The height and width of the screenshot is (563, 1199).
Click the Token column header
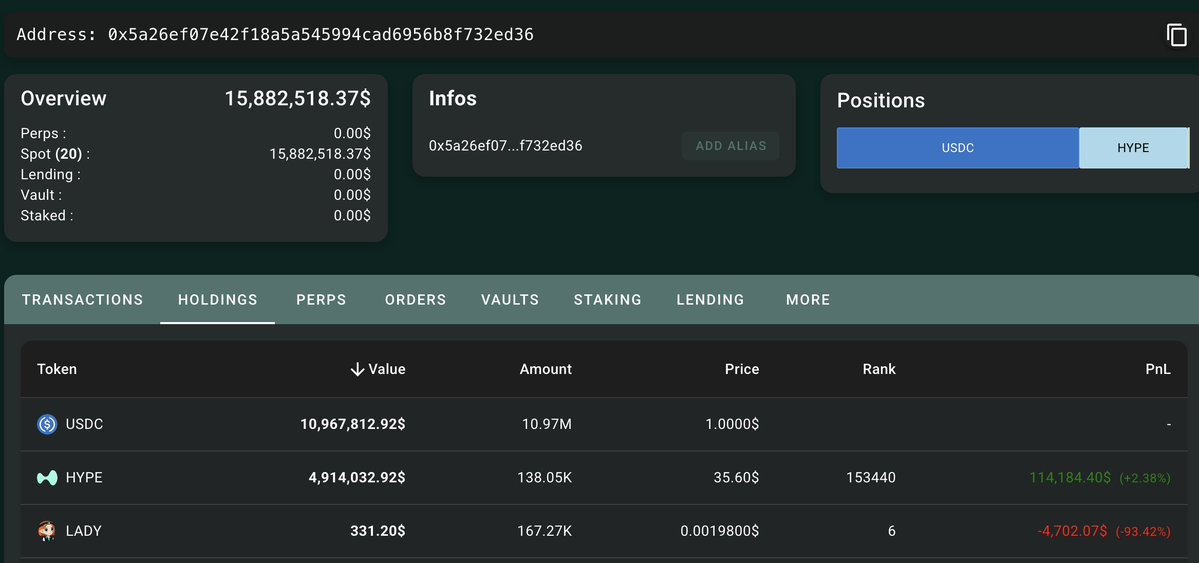(57, 370)
